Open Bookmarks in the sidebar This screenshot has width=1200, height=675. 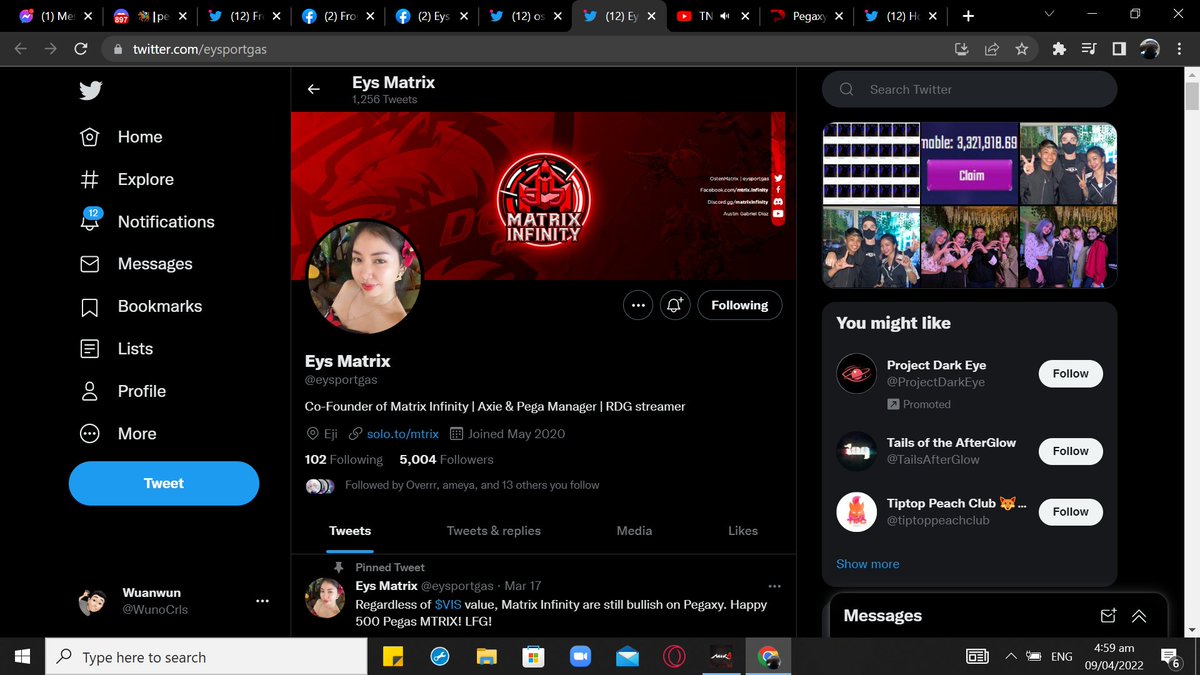pyautogui.click(x=141, y=306)
